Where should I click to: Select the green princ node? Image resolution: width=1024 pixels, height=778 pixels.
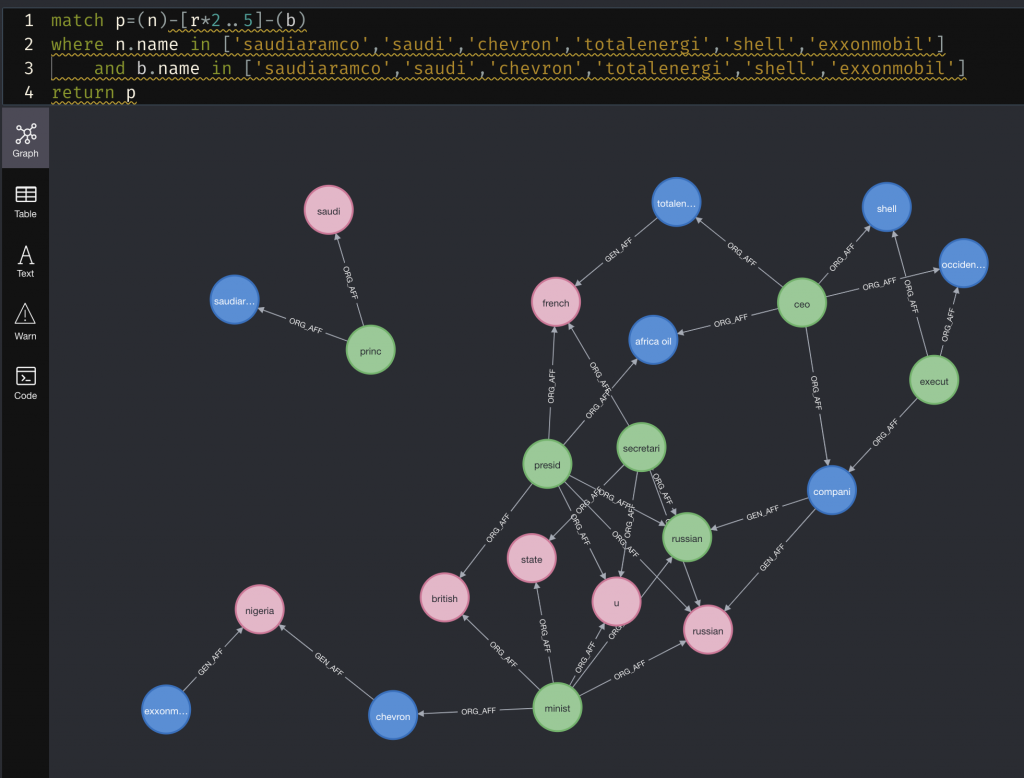click(x=370, y=350)
